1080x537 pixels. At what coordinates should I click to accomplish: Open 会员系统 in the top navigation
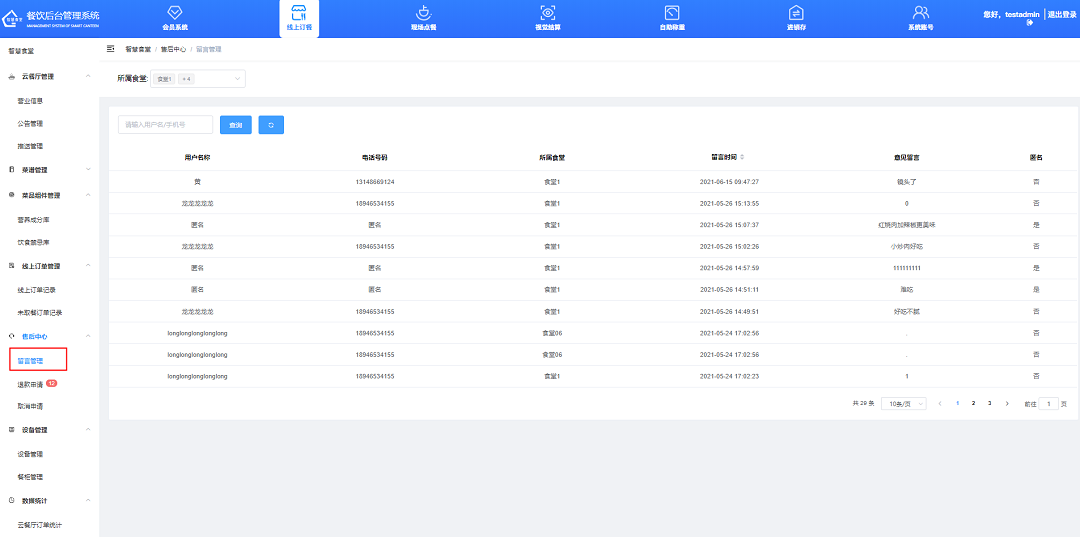[174, 17]
